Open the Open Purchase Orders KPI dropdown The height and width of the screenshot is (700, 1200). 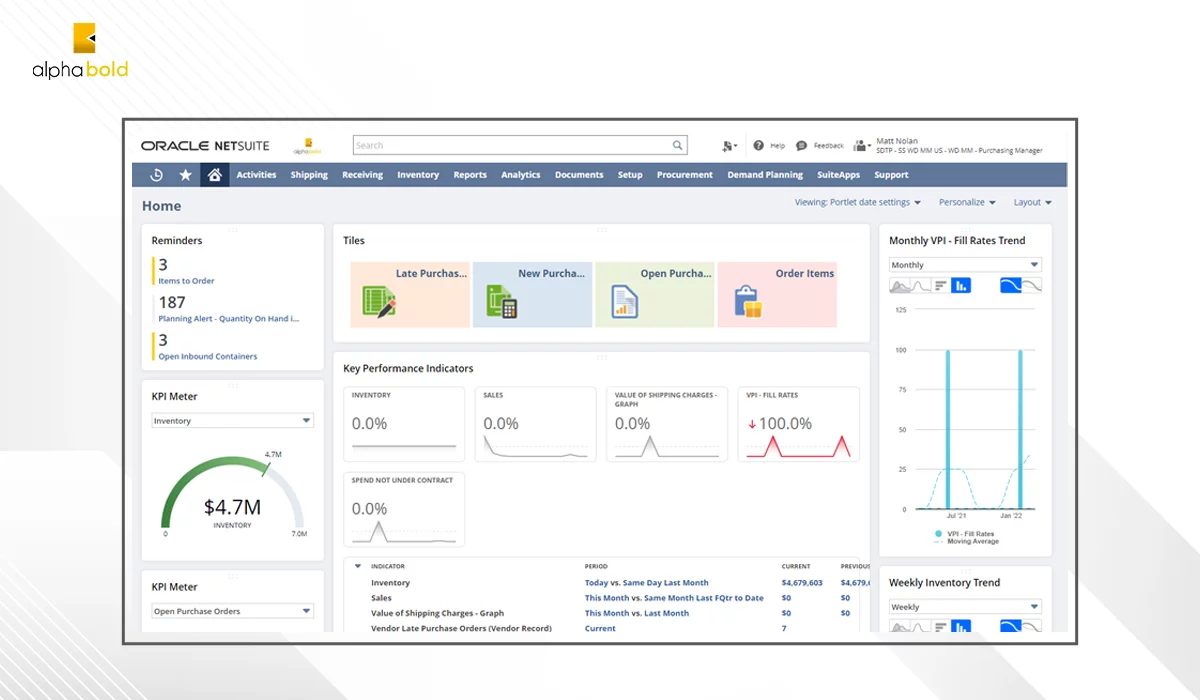tap(233, 611)
